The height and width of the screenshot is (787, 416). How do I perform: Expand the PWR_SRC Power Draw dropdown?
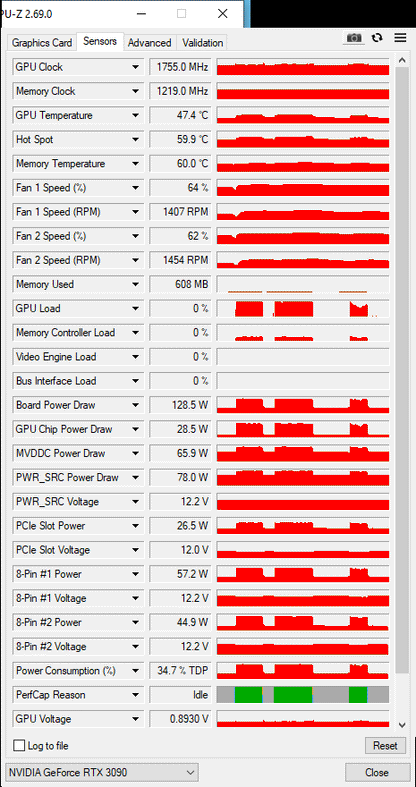[135, 477]
